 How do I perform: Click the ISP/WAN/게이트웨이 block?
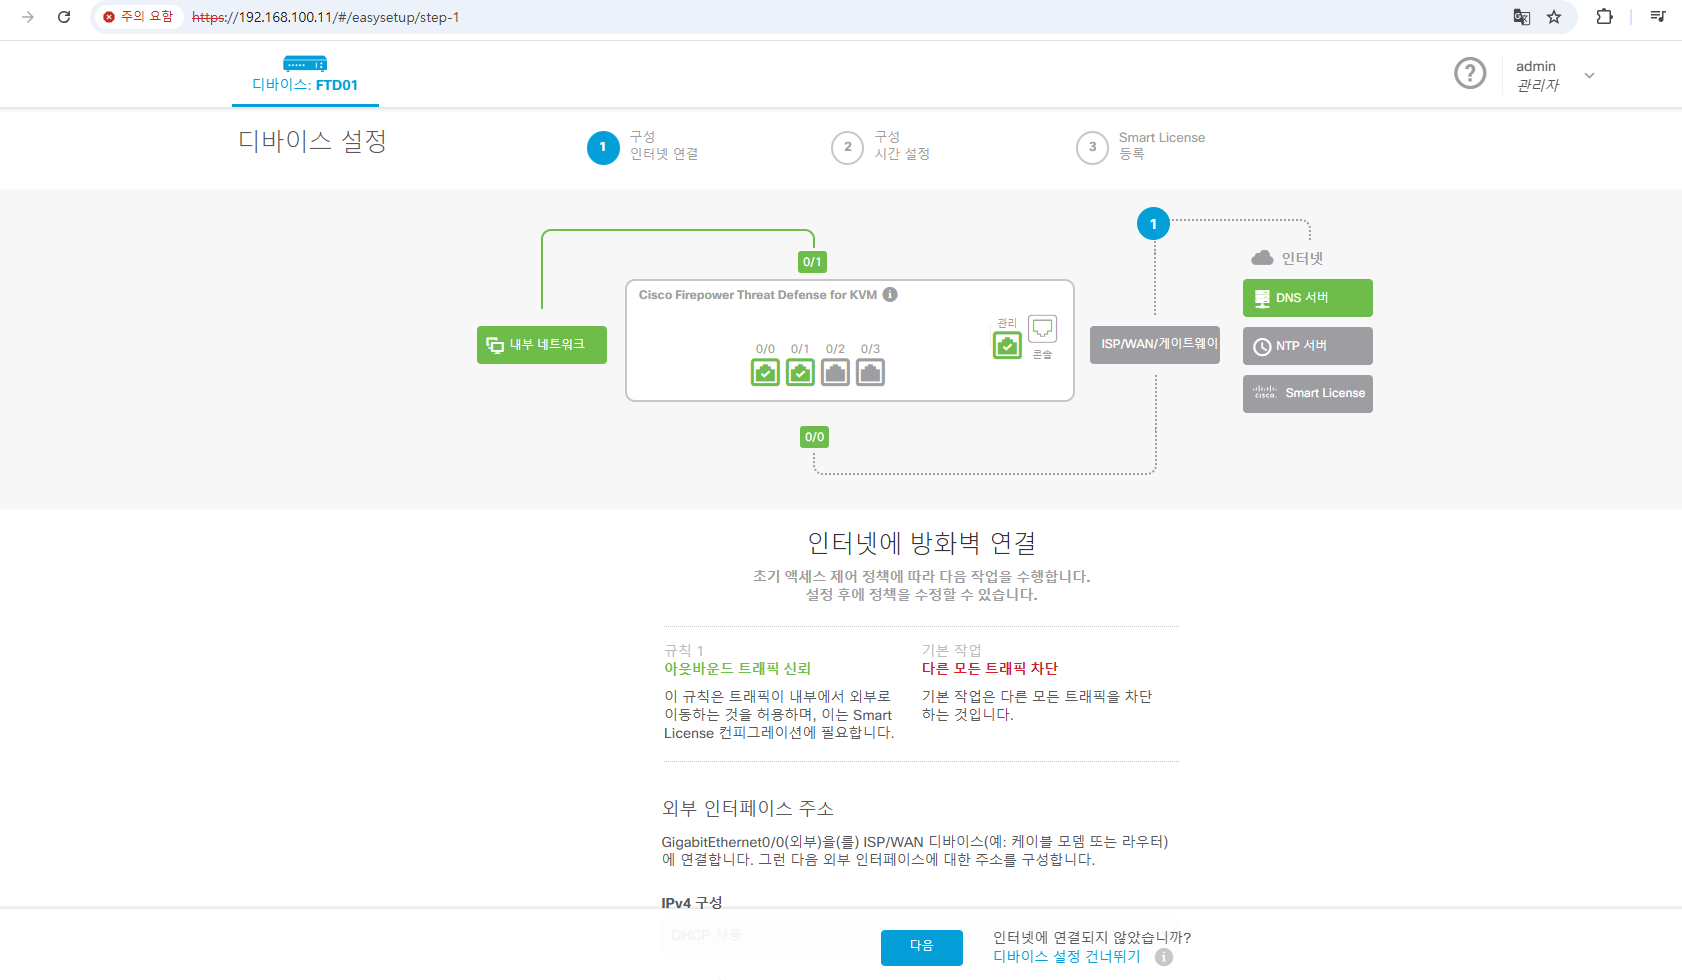pyautogui.click(x=1155, y=345)
